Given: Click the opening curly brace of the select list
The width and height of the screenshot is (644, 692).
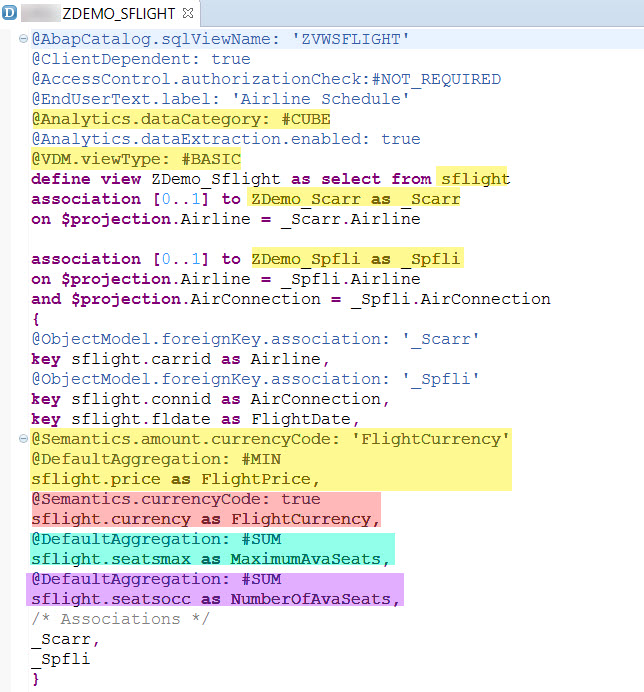Looking at the screenshot, I should coord(36,319).
